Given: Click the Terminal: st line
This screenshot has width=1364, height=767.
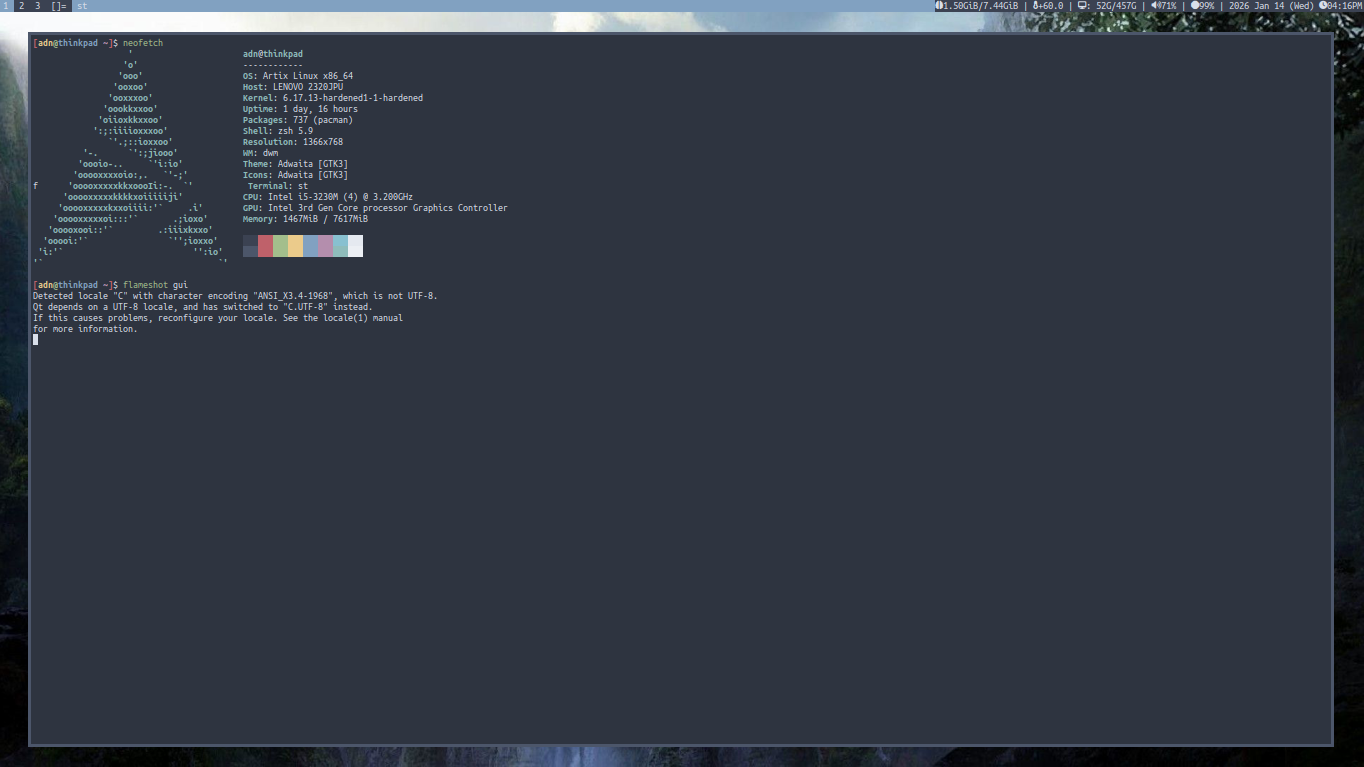Looking at the screenshot, I should tap(278, 186).
